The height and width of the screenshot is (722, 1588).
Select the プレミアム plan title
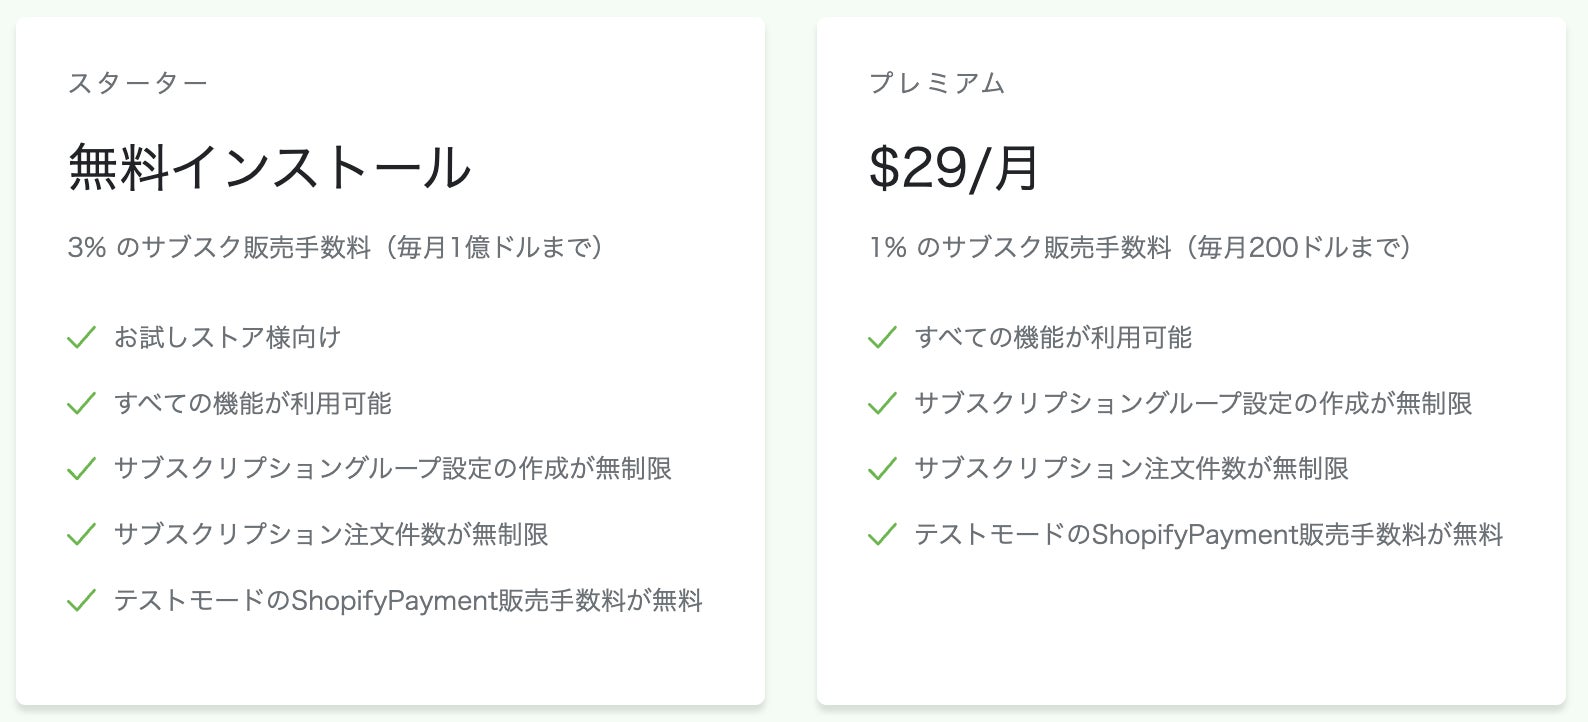coord(937,83)
